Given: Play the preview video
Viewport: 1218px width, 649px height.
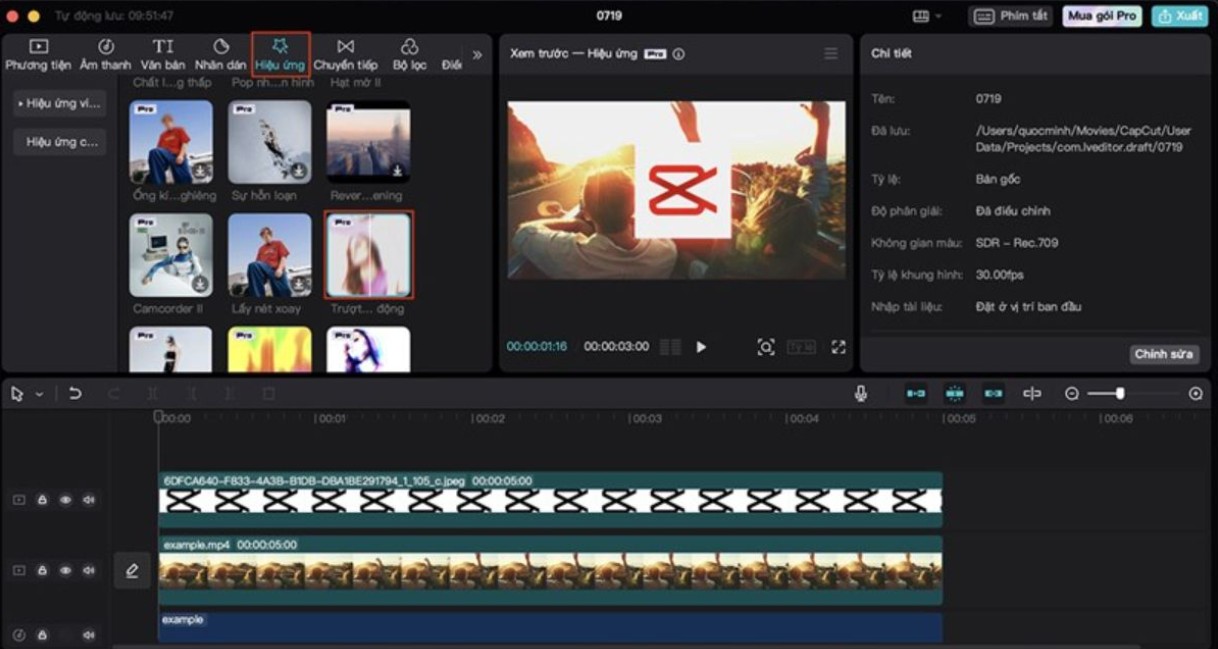Looking at the screenshot, I should (701, 347).
